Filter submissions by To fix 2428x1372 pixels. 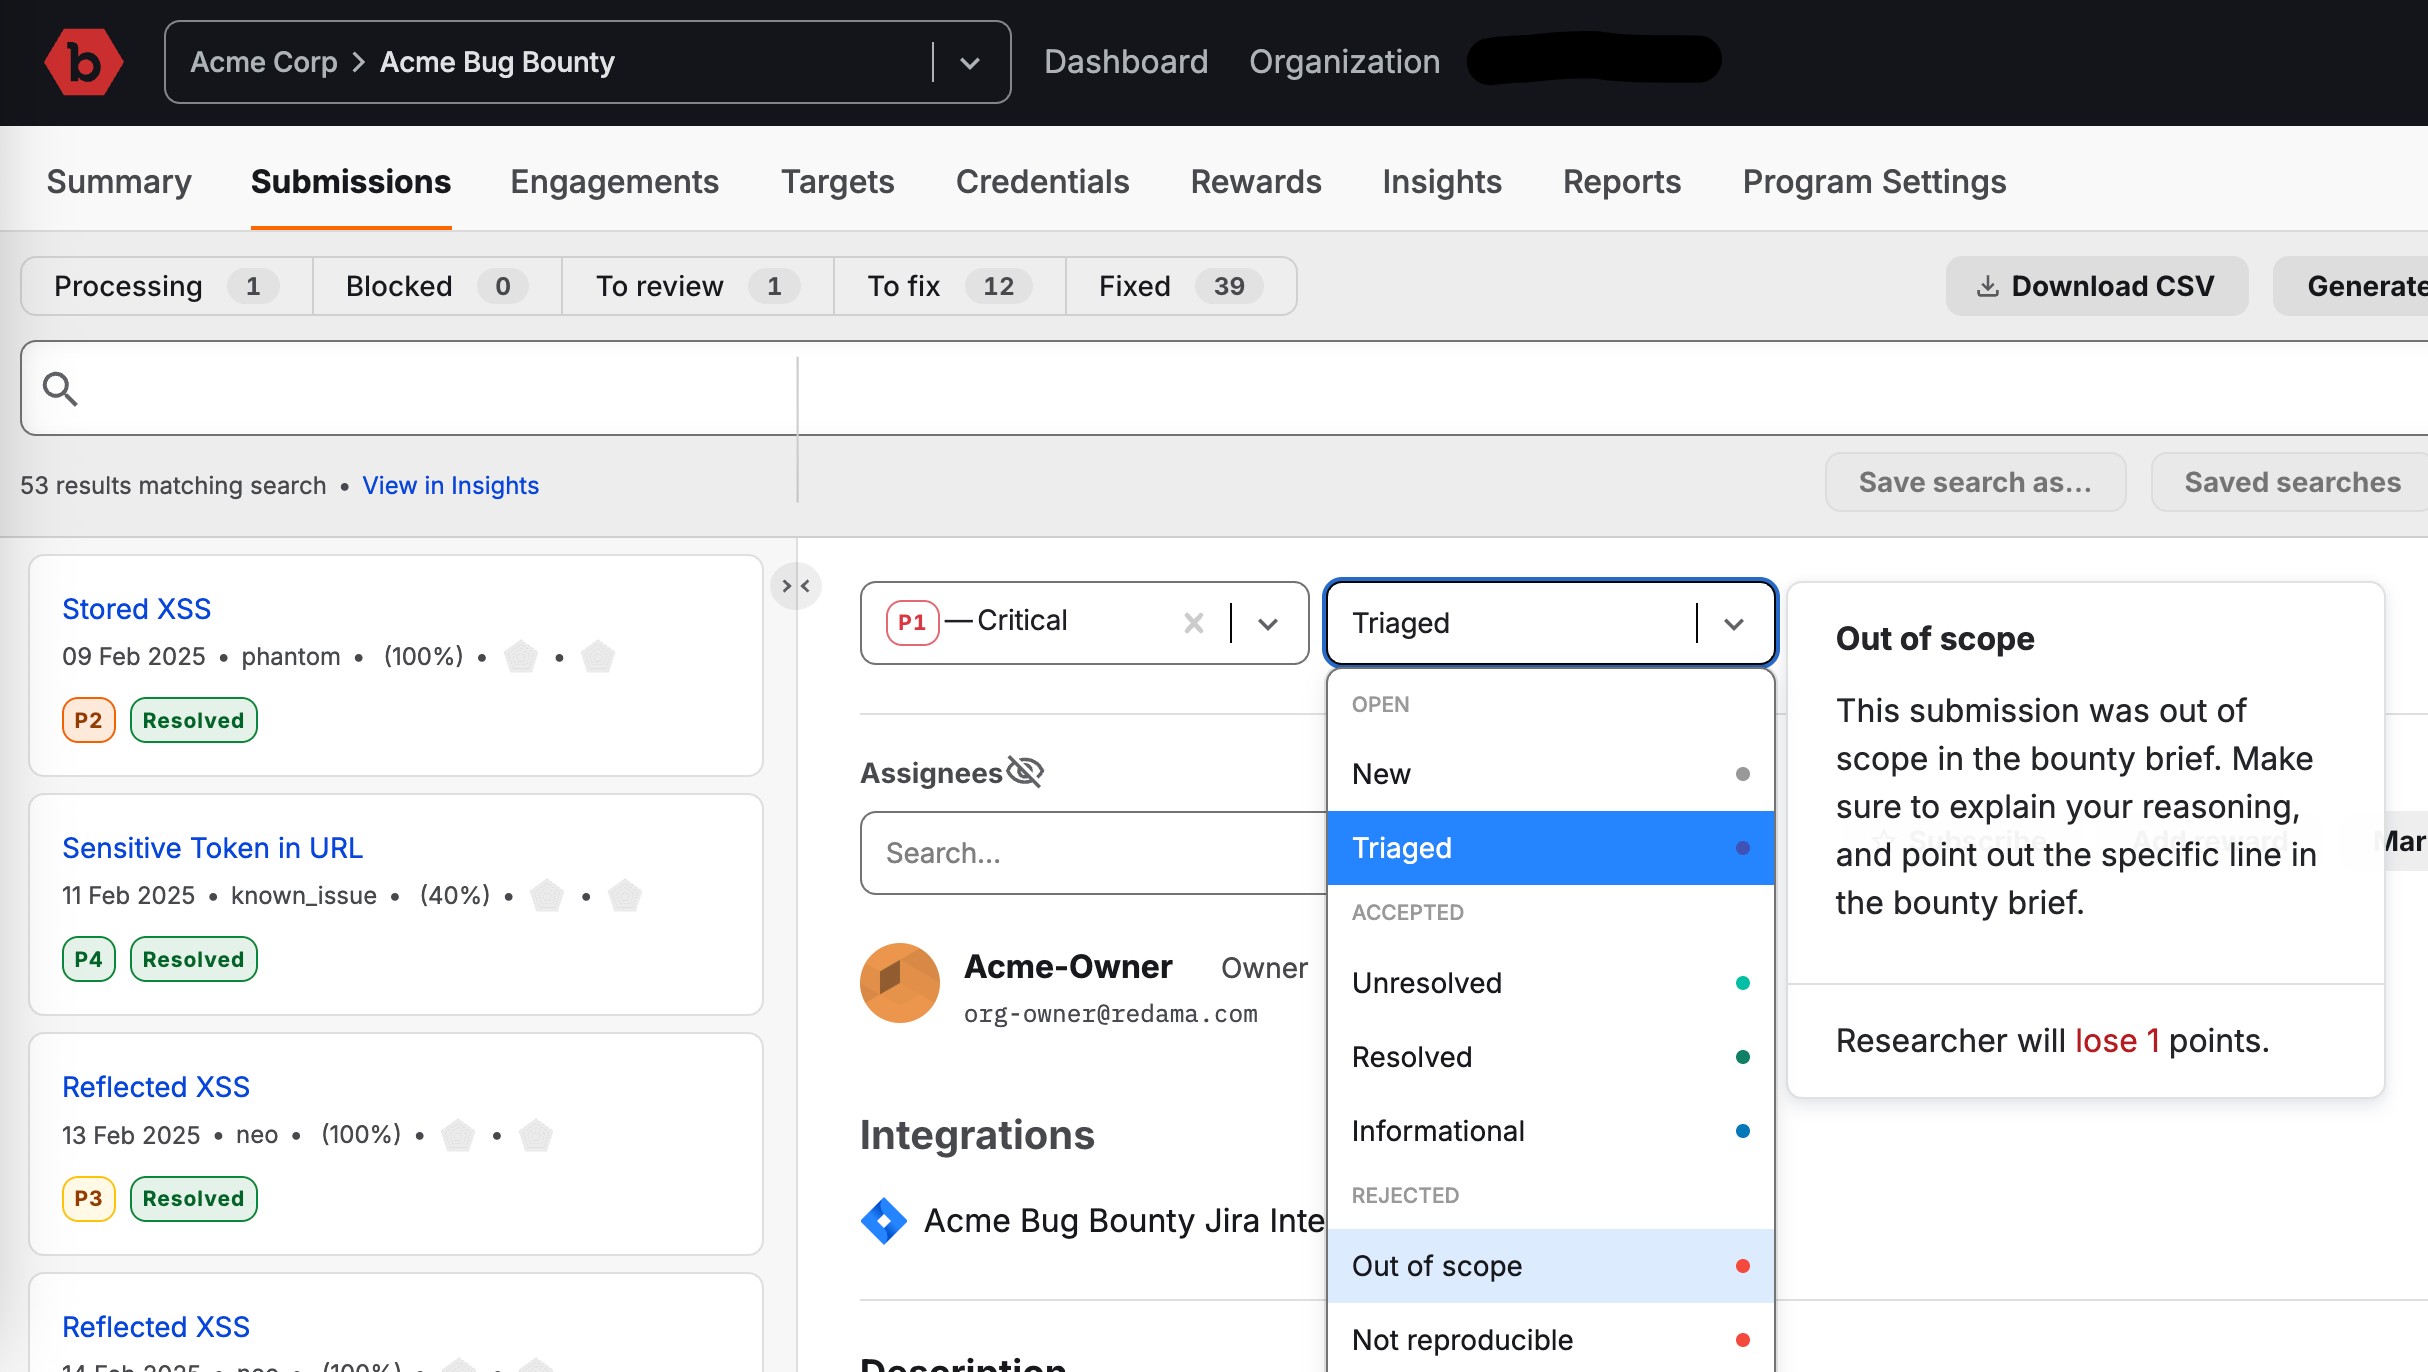(948, 287)
